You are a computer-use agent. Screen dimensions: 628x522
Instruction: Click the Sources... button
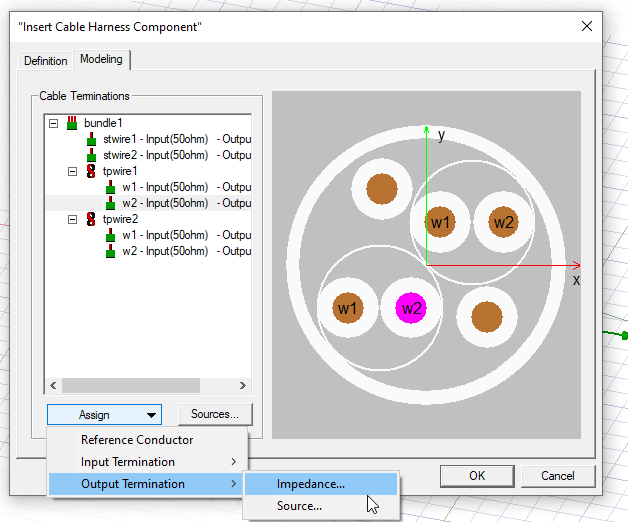(x=215, y=414)
